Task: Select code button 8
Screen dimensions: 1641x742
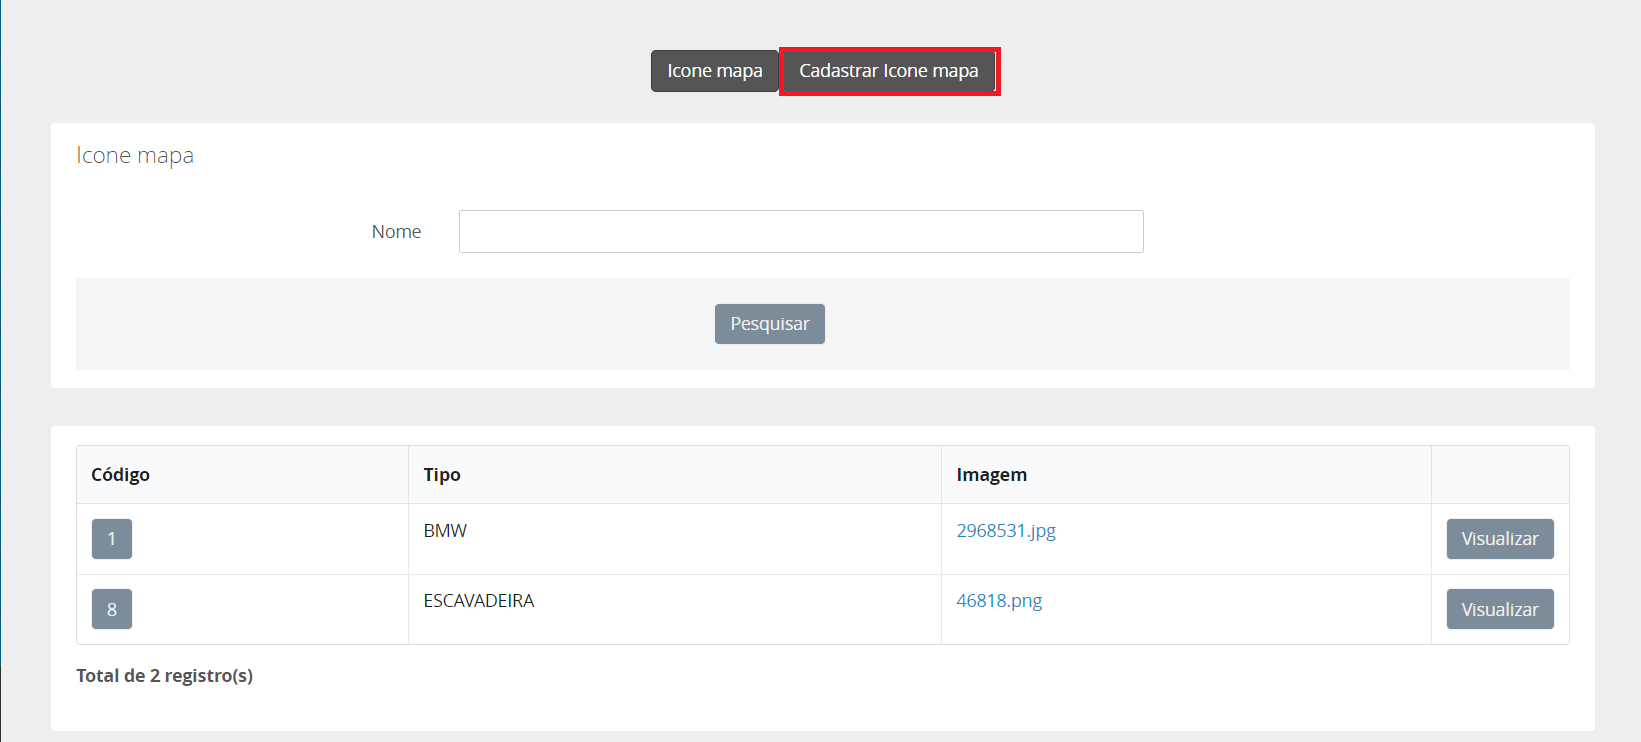Action: (112, 609)
